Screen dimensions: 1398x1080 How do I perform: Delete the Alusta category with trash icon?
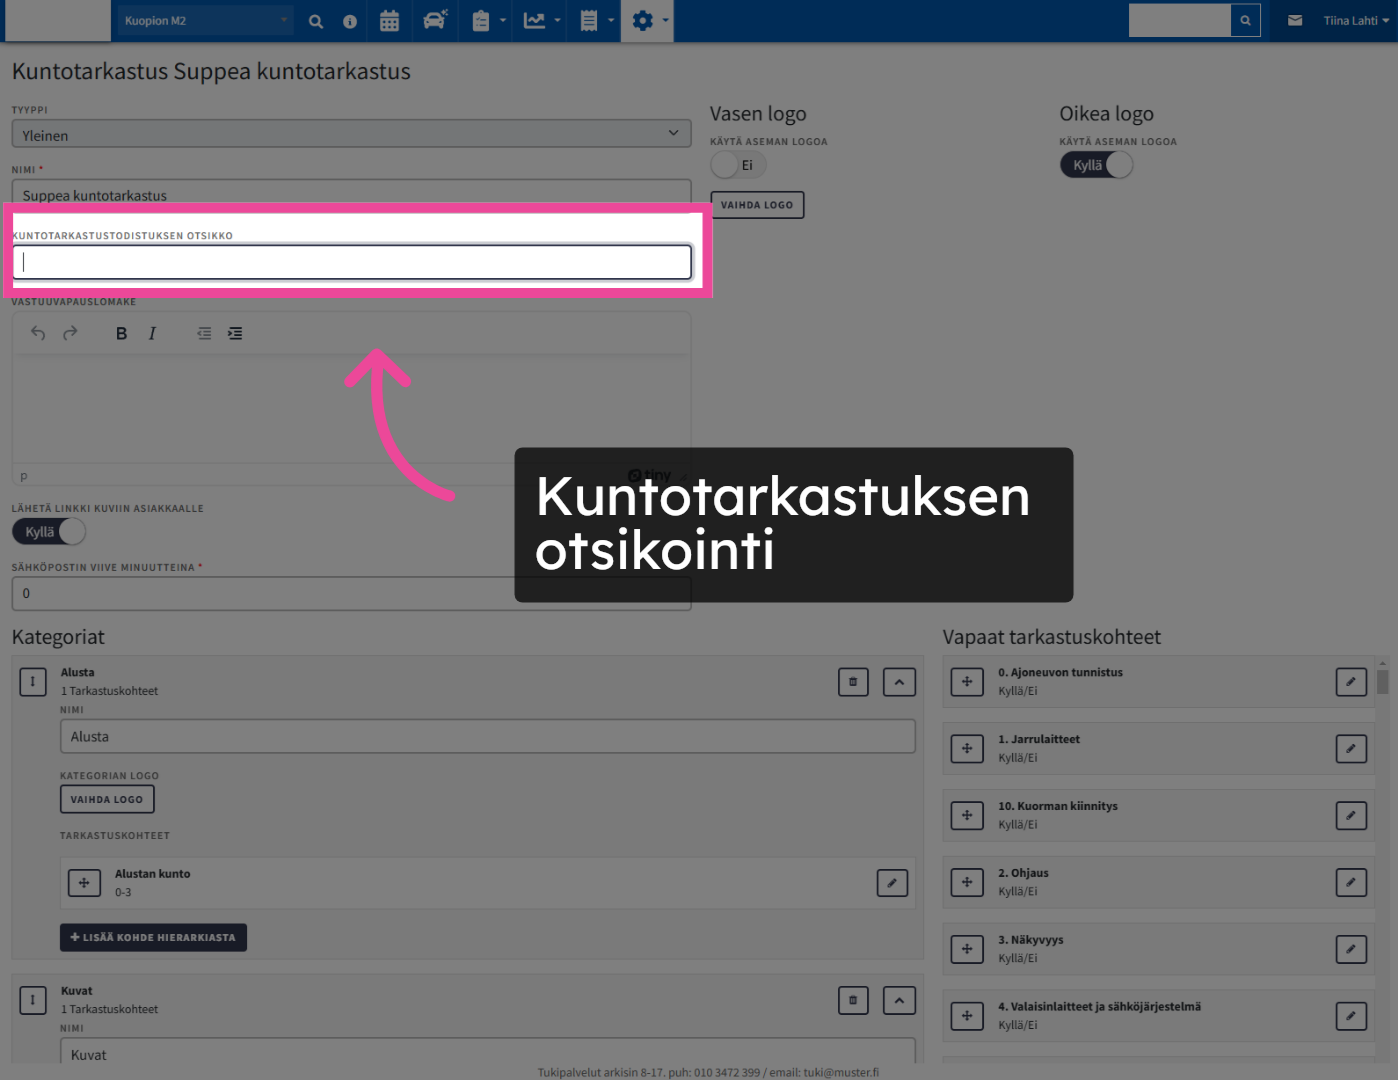853,682
